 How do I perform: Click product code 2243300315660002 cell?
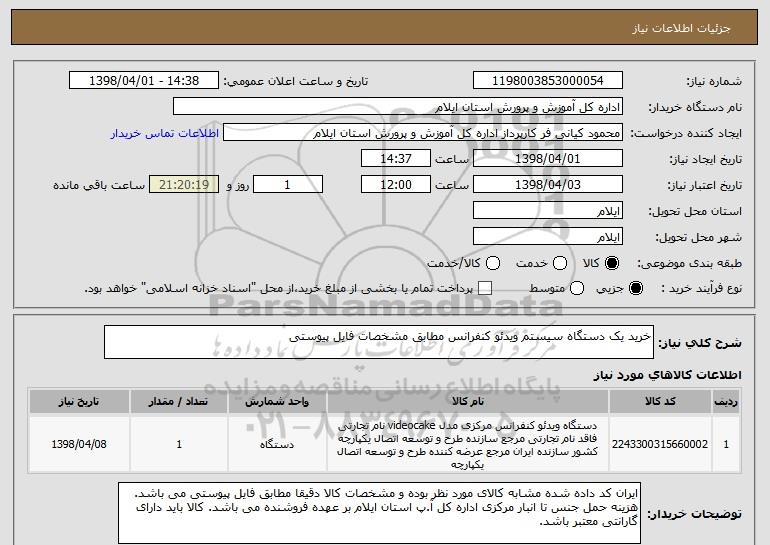[660, 444]
